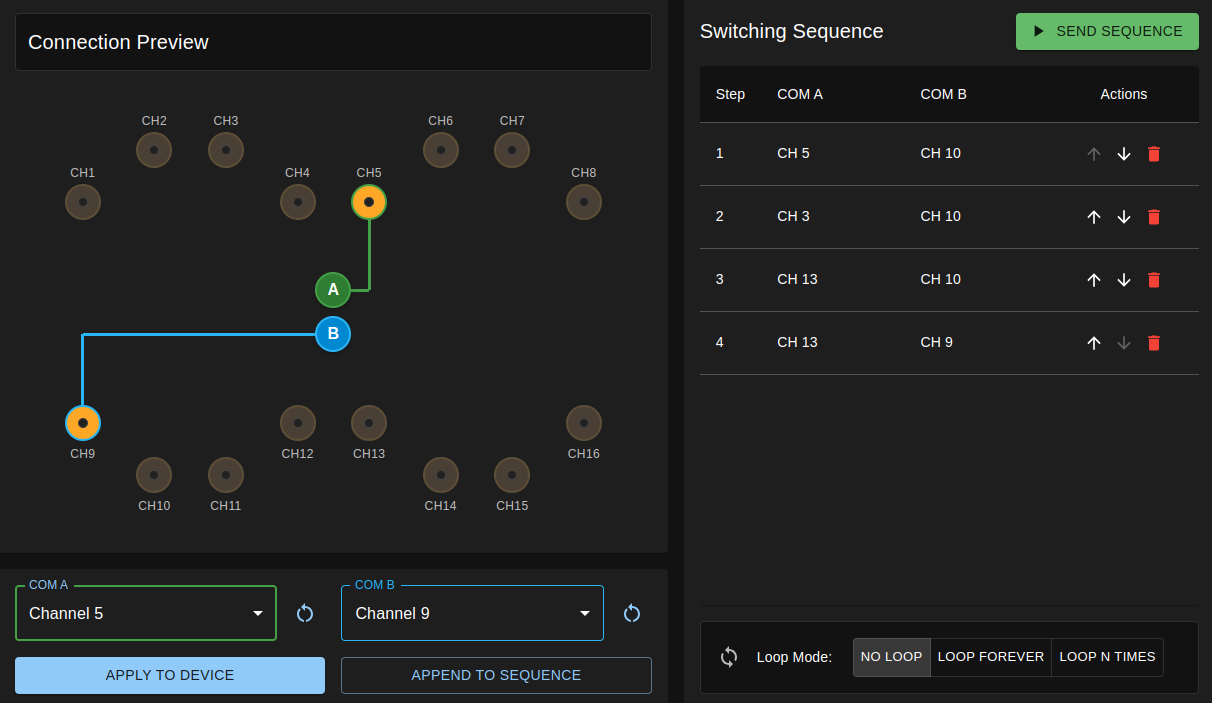Switch to LOOP N TIMES mode

click(1107, 657)
